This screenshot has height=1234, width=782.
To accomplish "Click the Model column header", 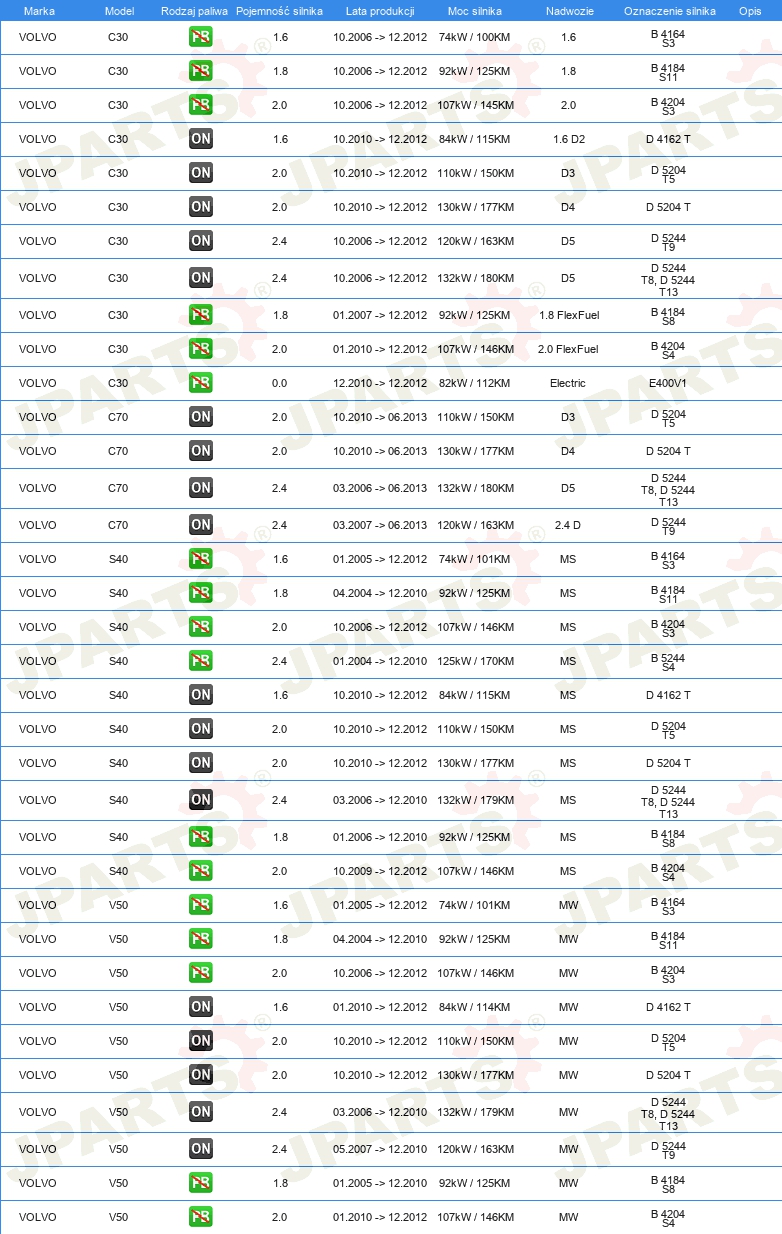I will (119, 10).
